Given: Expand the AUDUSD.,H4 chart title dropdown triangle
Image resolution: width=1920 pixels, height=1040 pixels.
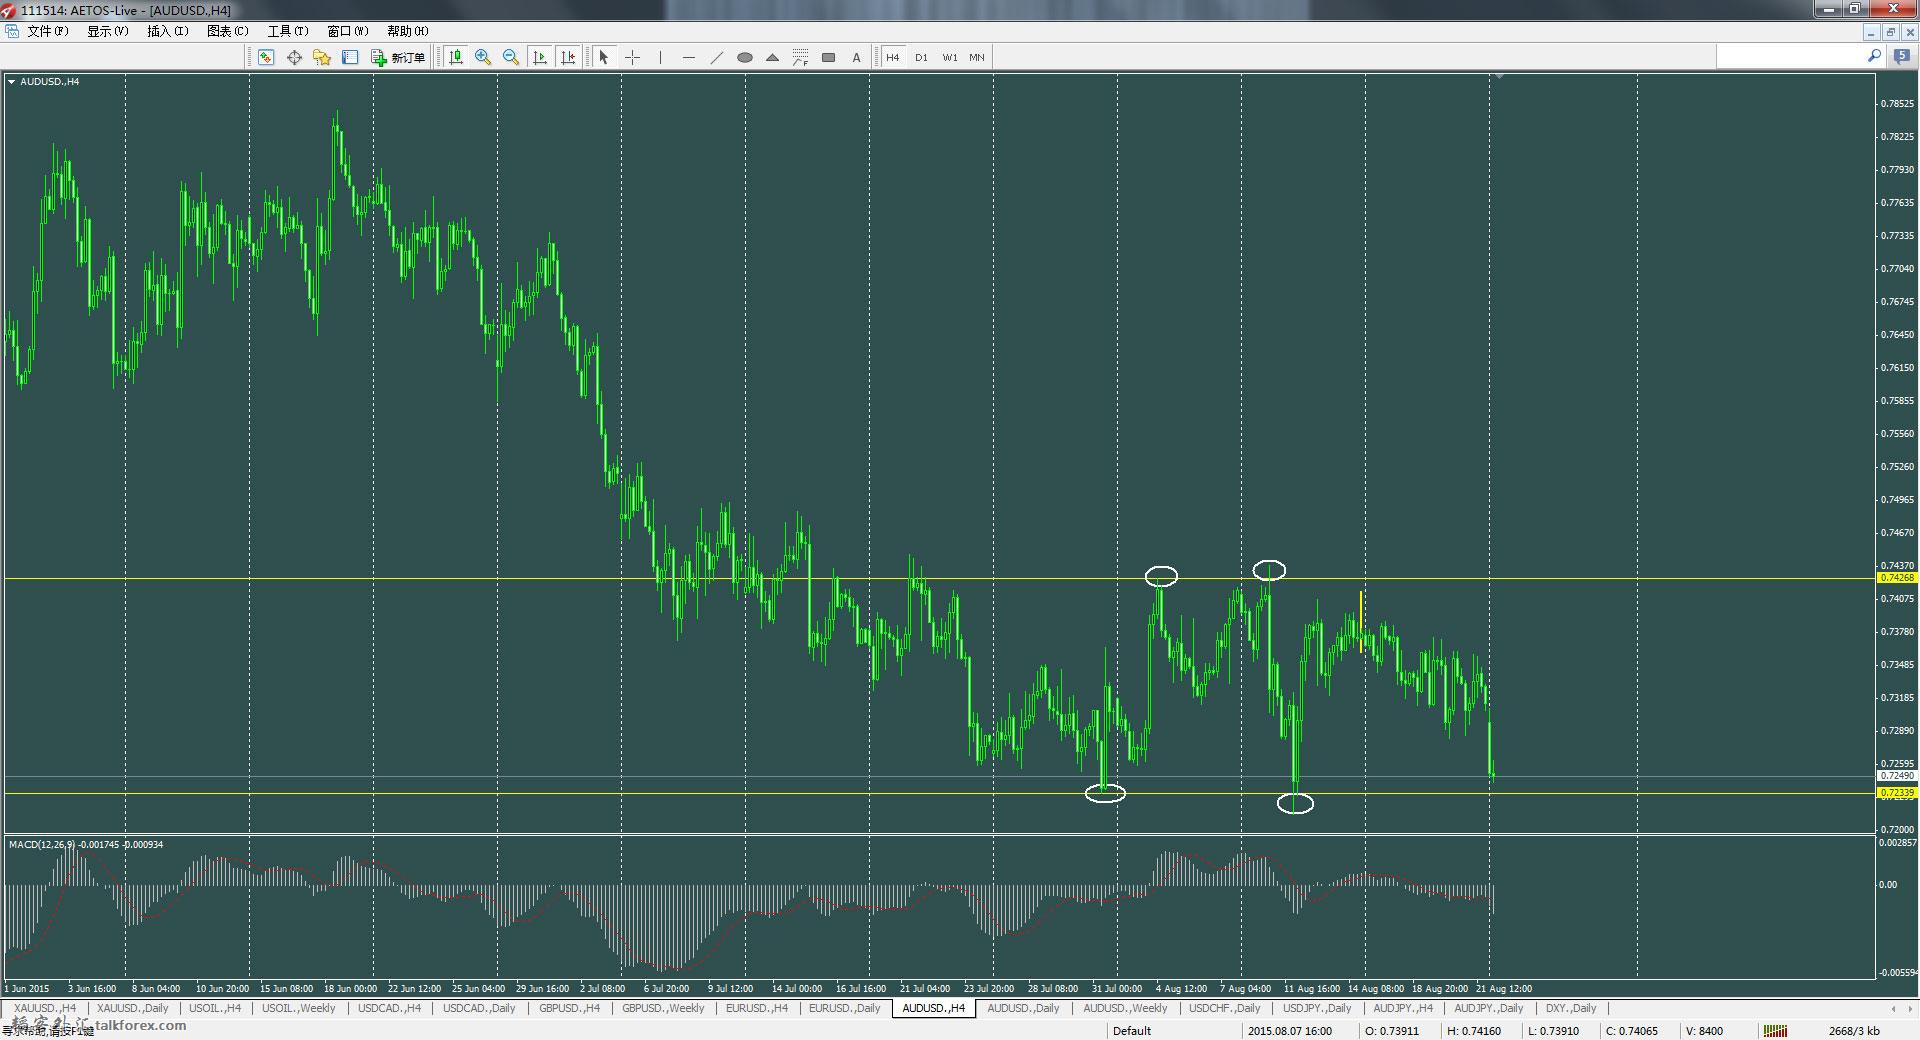Looking at the screenshot, I should click(x=12, y=82).
